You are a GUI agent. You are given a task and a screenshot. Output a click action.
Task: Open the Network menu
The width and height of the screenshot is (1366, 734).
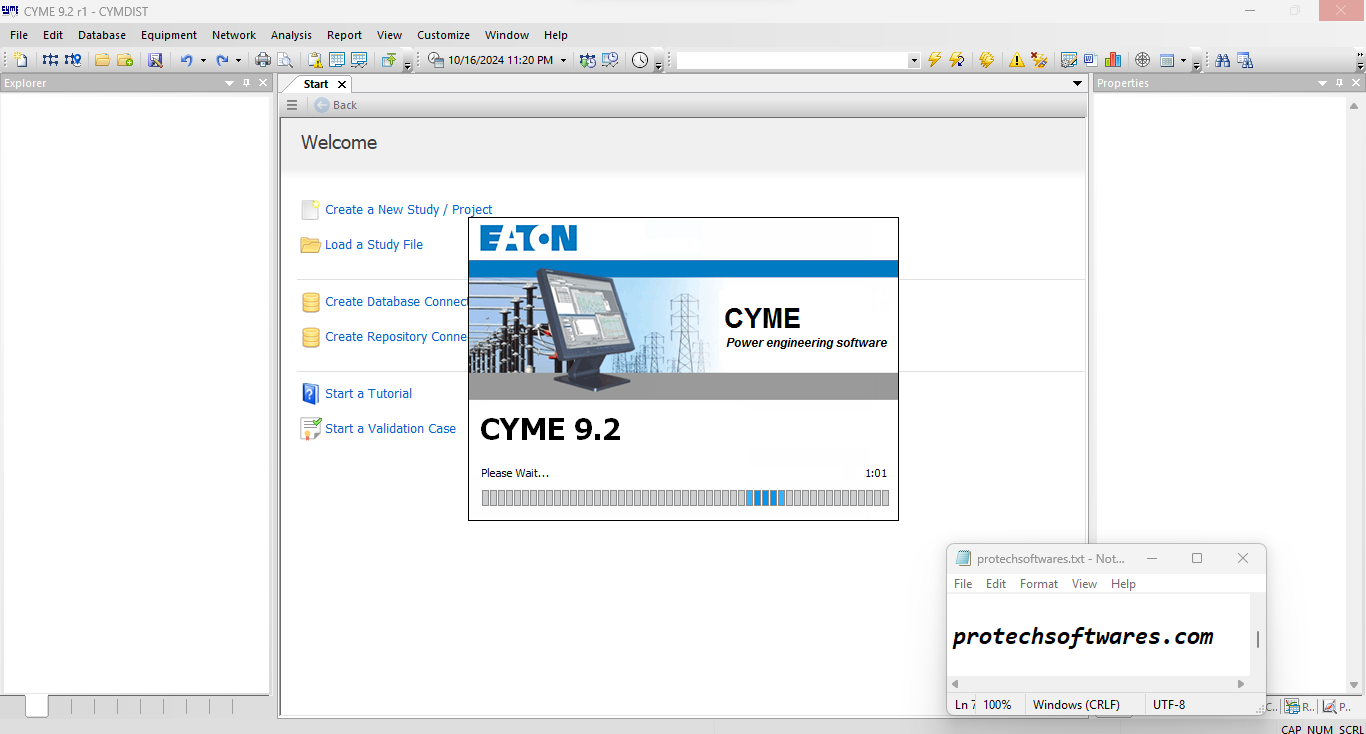click(x=234, y=35)
